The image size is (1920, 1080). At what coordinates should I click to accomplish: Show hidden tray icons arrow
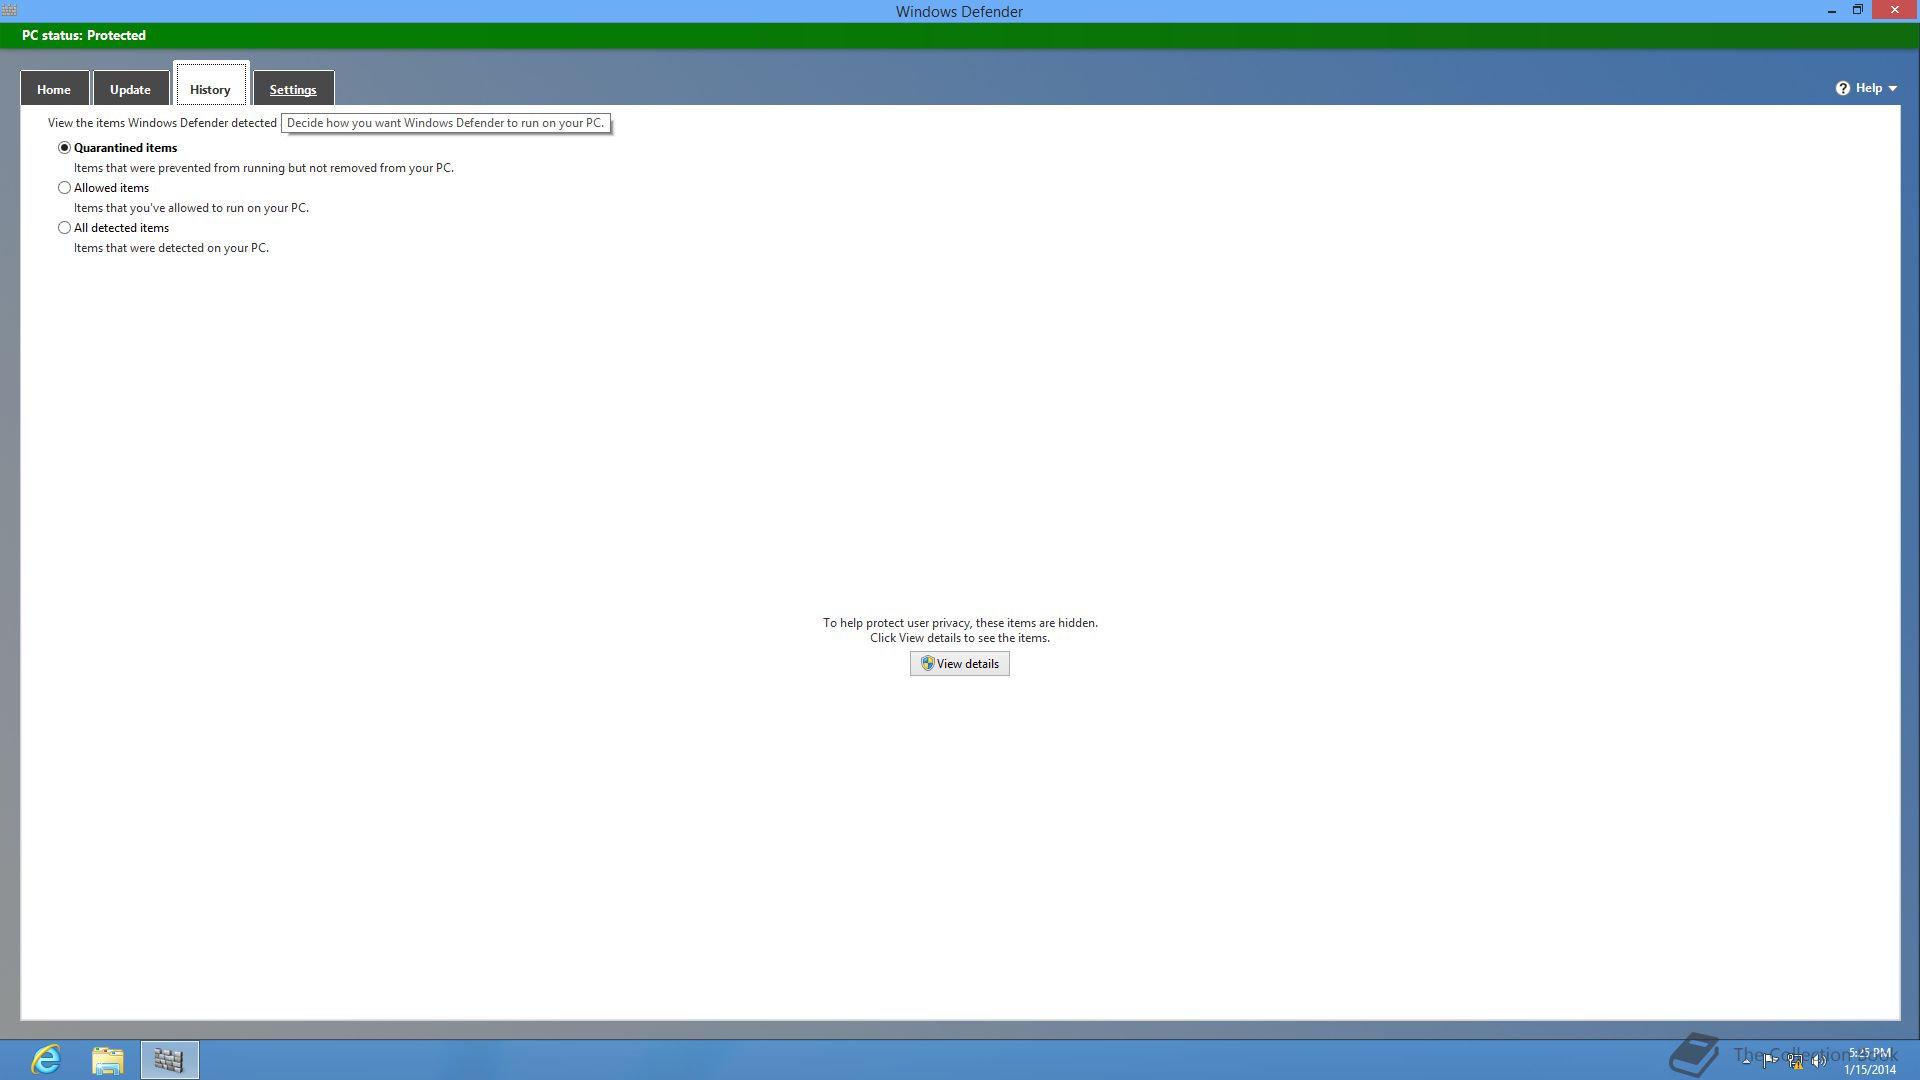[1746, 1061]
